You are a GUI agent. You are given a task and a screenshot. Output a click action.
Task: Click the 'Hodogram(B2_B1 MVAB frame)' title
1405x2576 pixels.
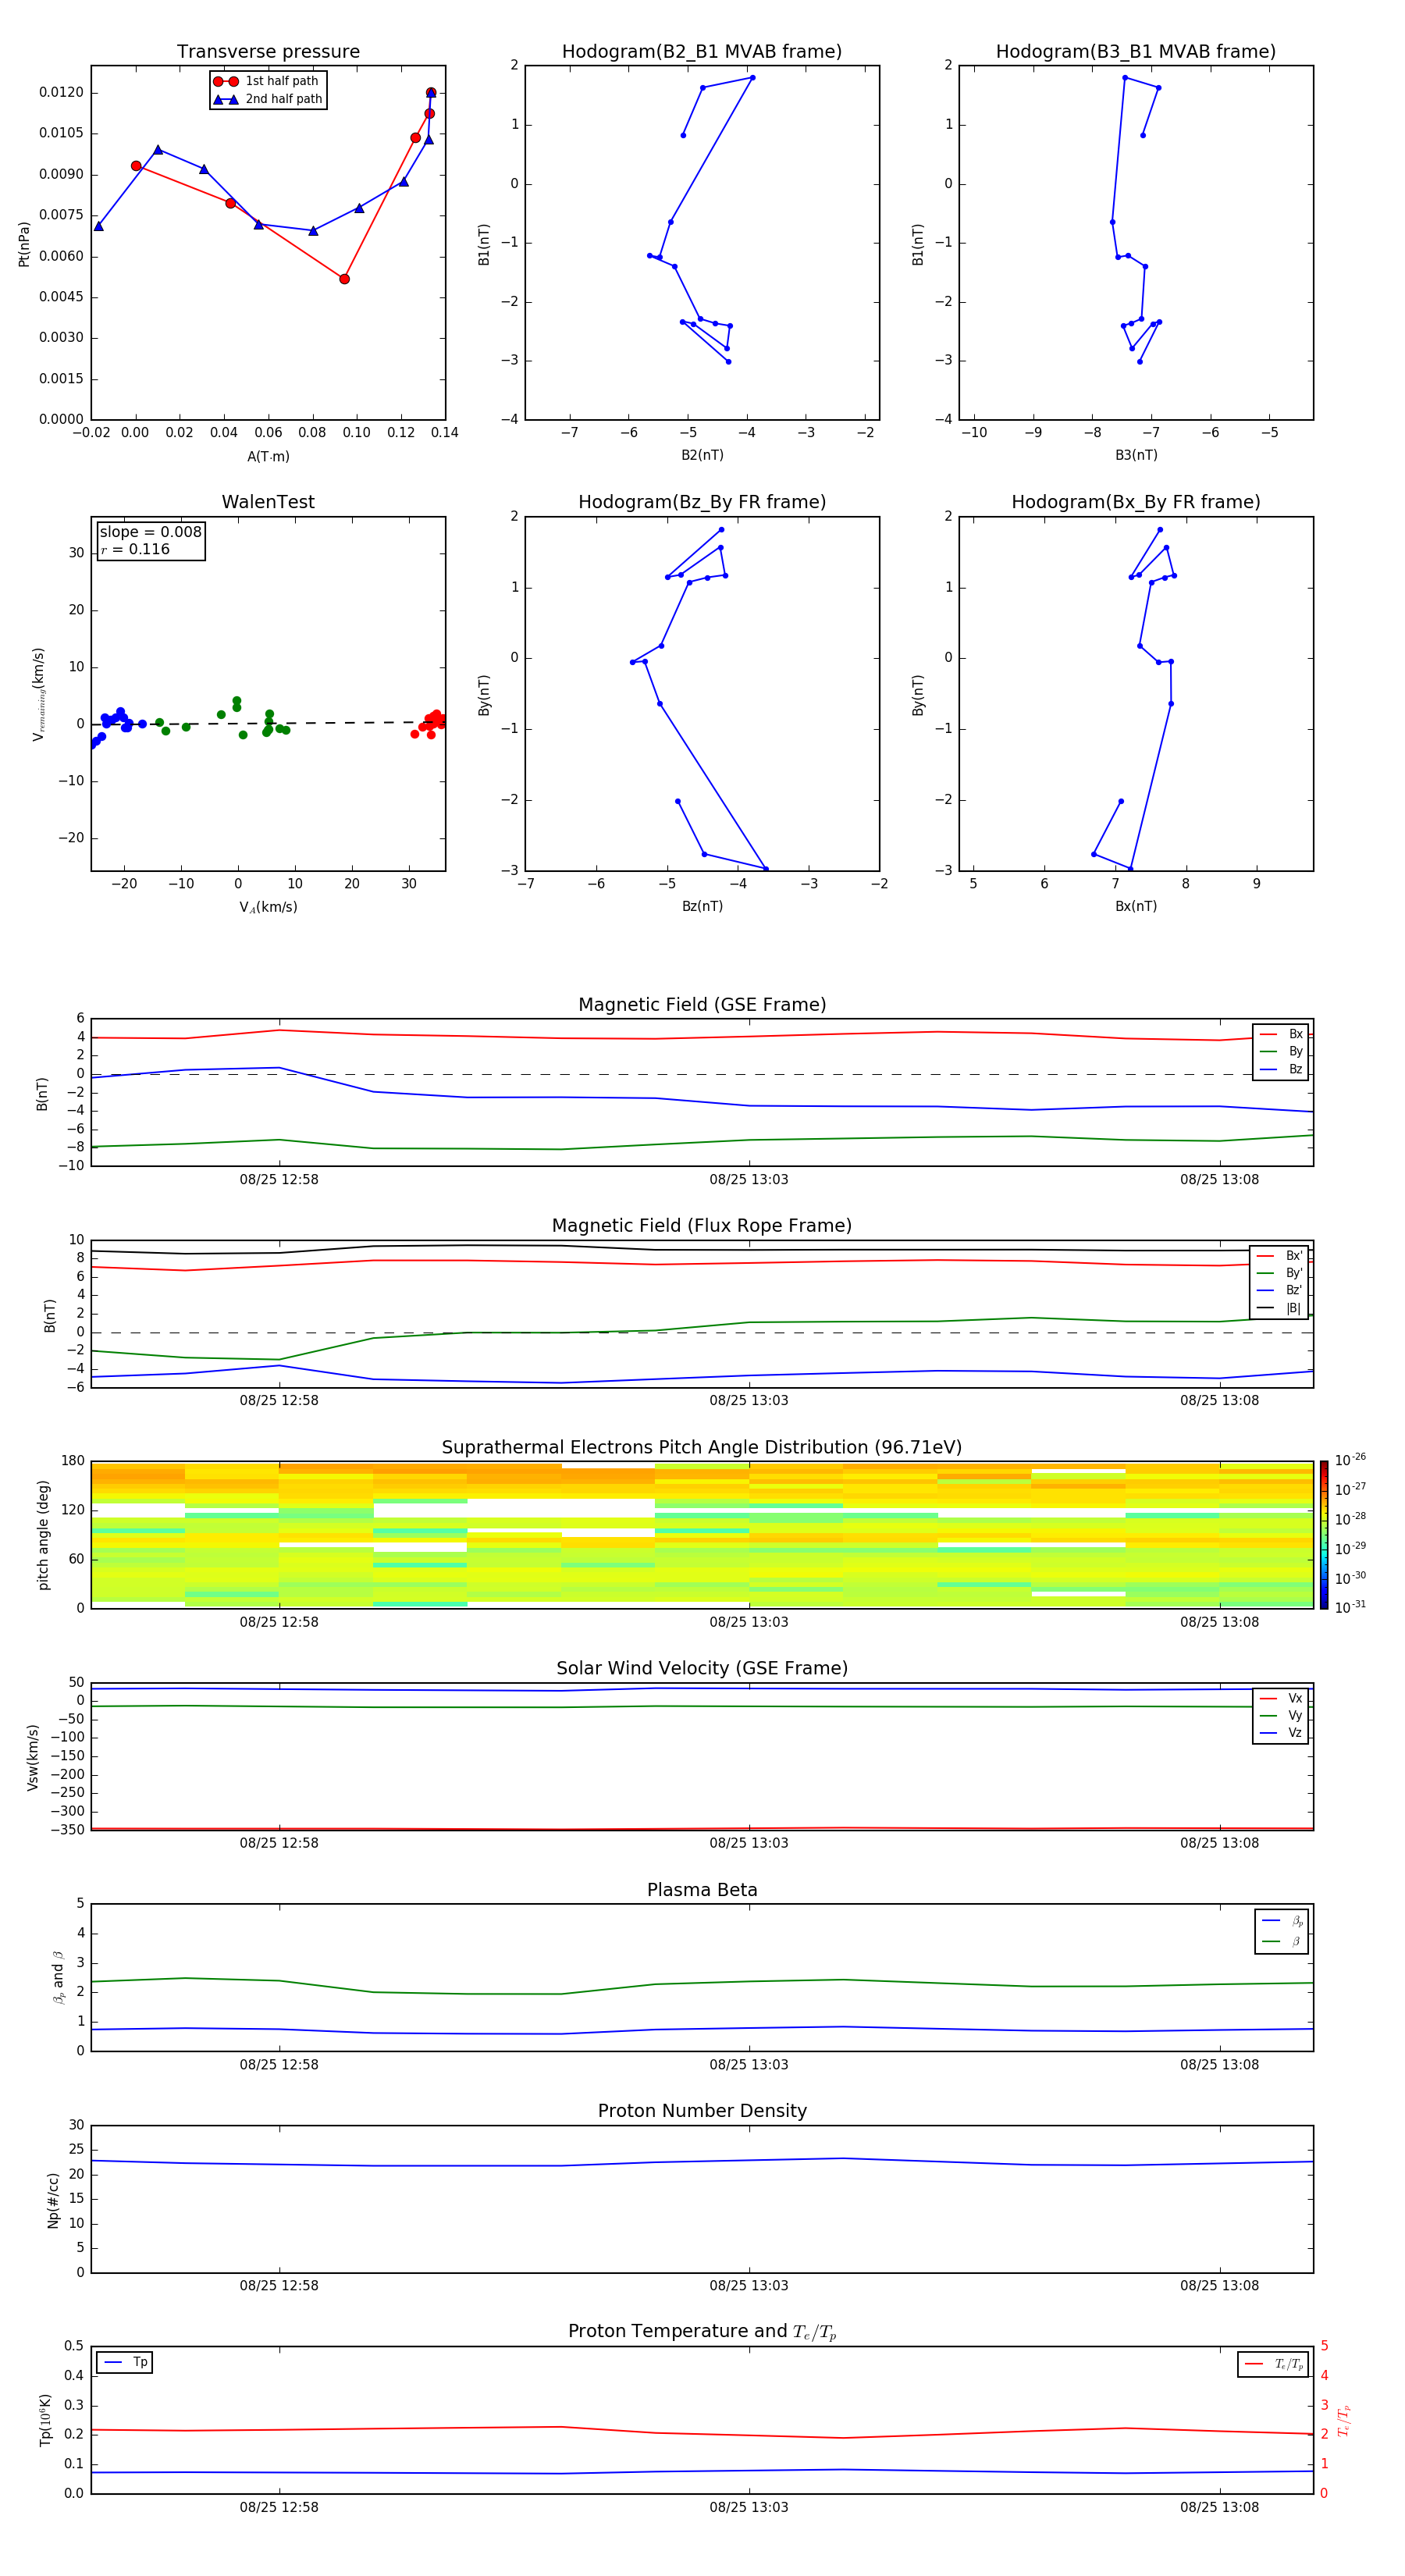tap(702, 52)
